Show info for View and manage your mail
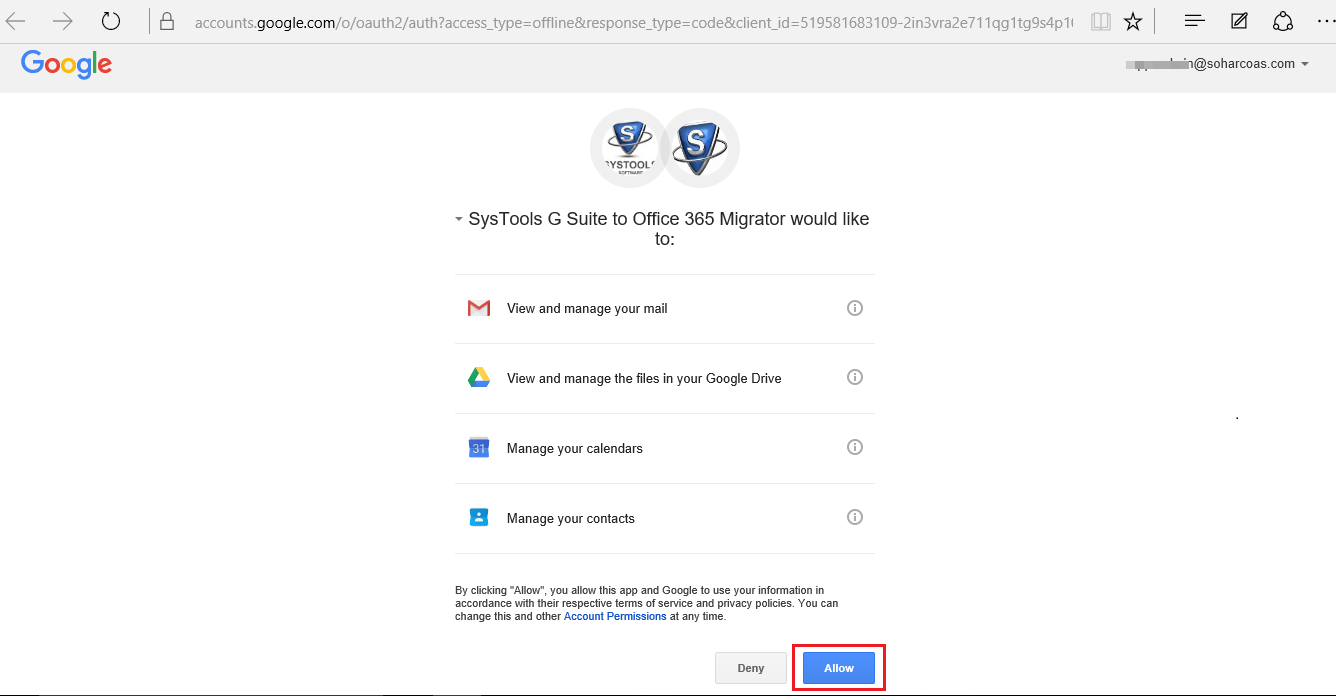1336x696 pixels. pyautogui.click(x=855, y=308)
